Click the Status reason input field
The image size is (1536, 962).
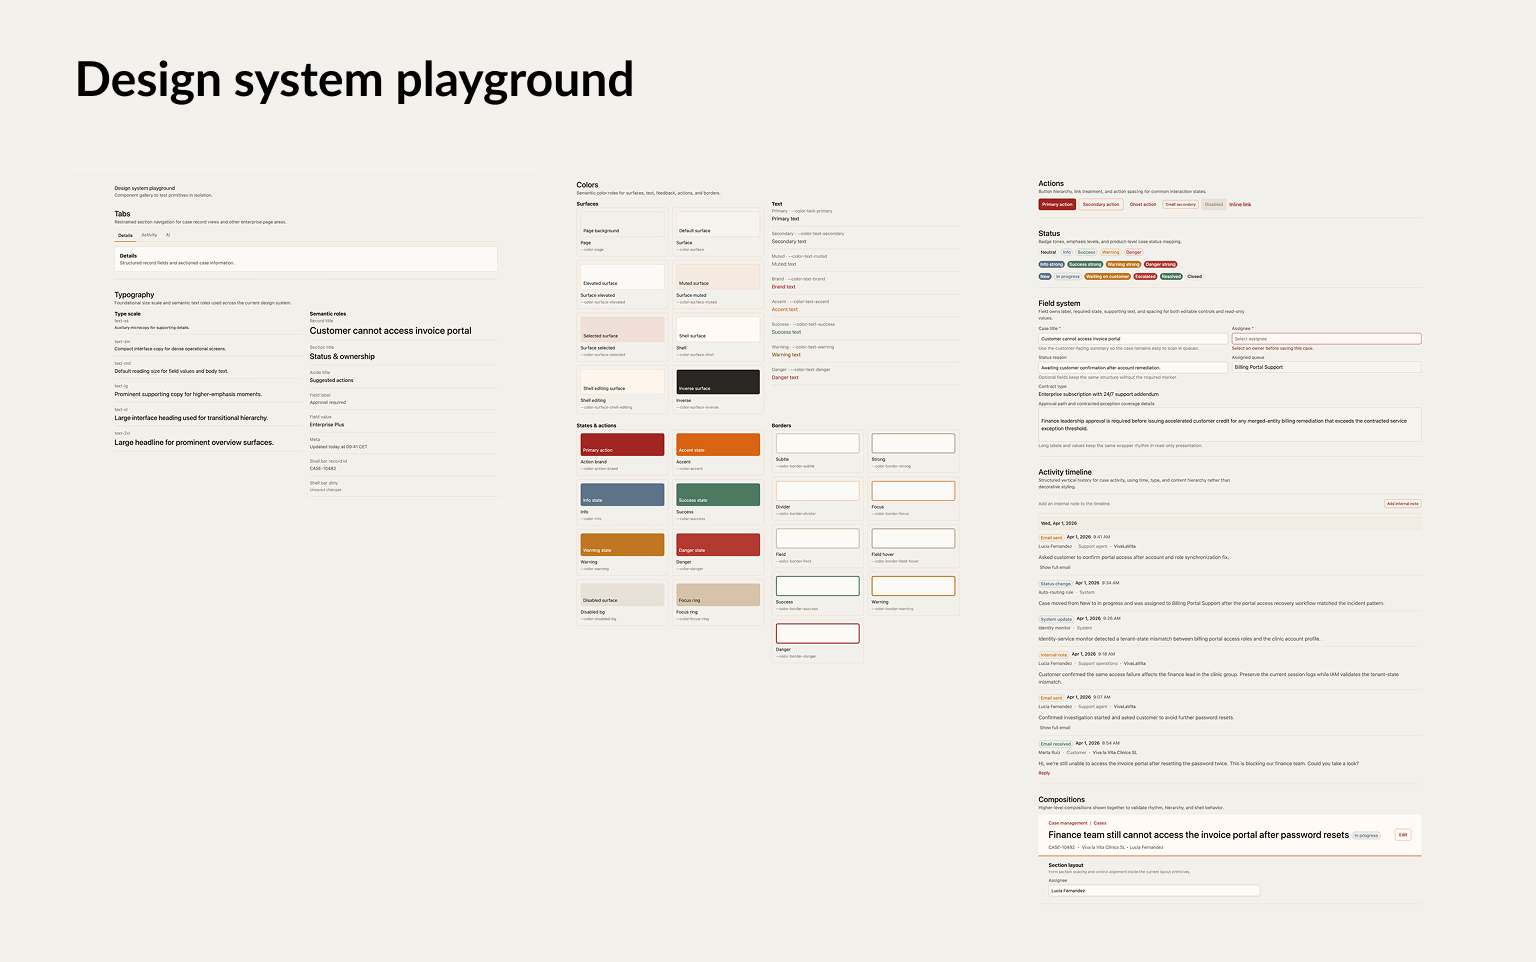pyautogui.click(x=1132, y=367)
